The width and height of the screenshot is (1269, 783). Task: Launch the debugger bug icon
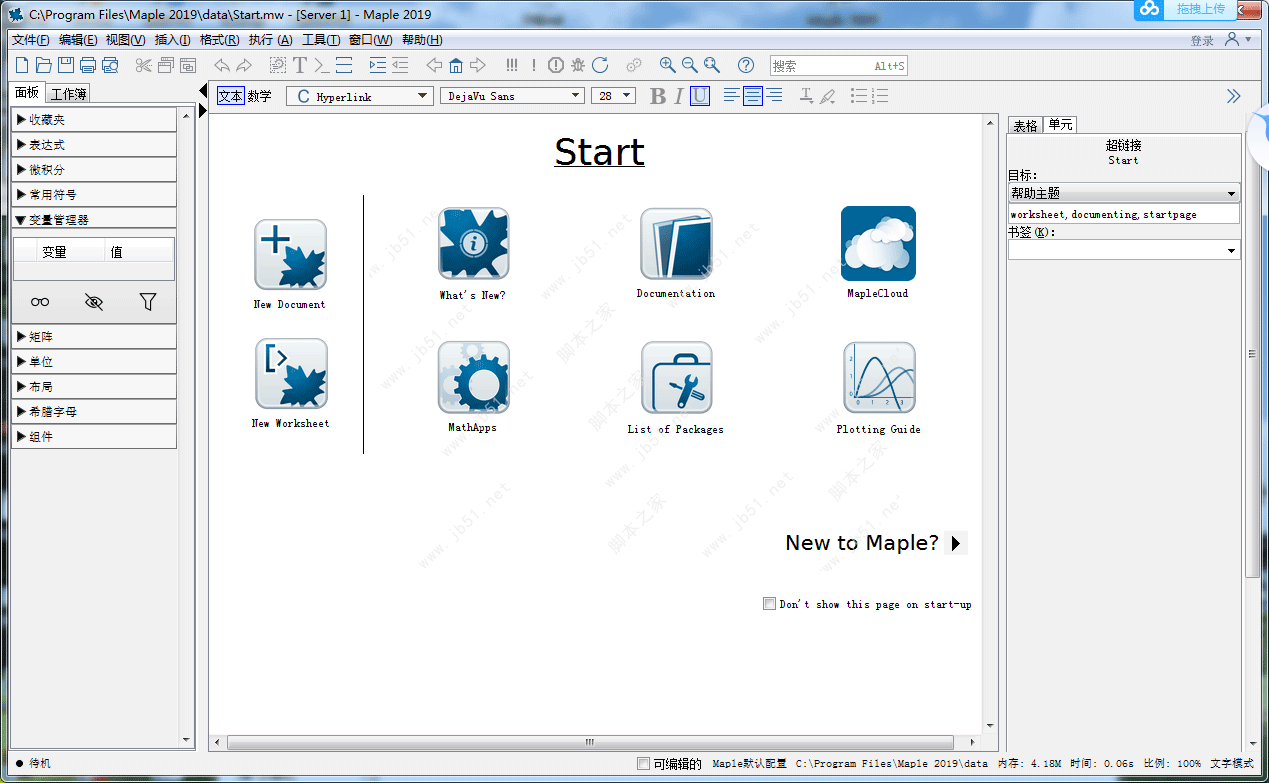pos(578,66)
